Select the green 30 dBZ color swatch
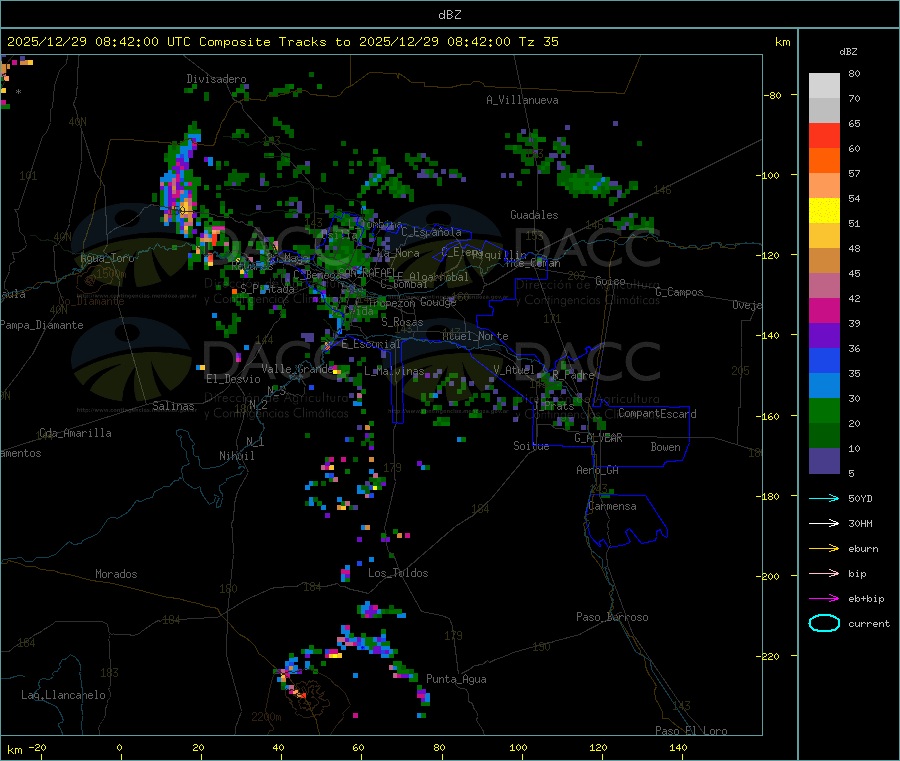Screen dimensions: 900x761 click(x=824, y=410)
